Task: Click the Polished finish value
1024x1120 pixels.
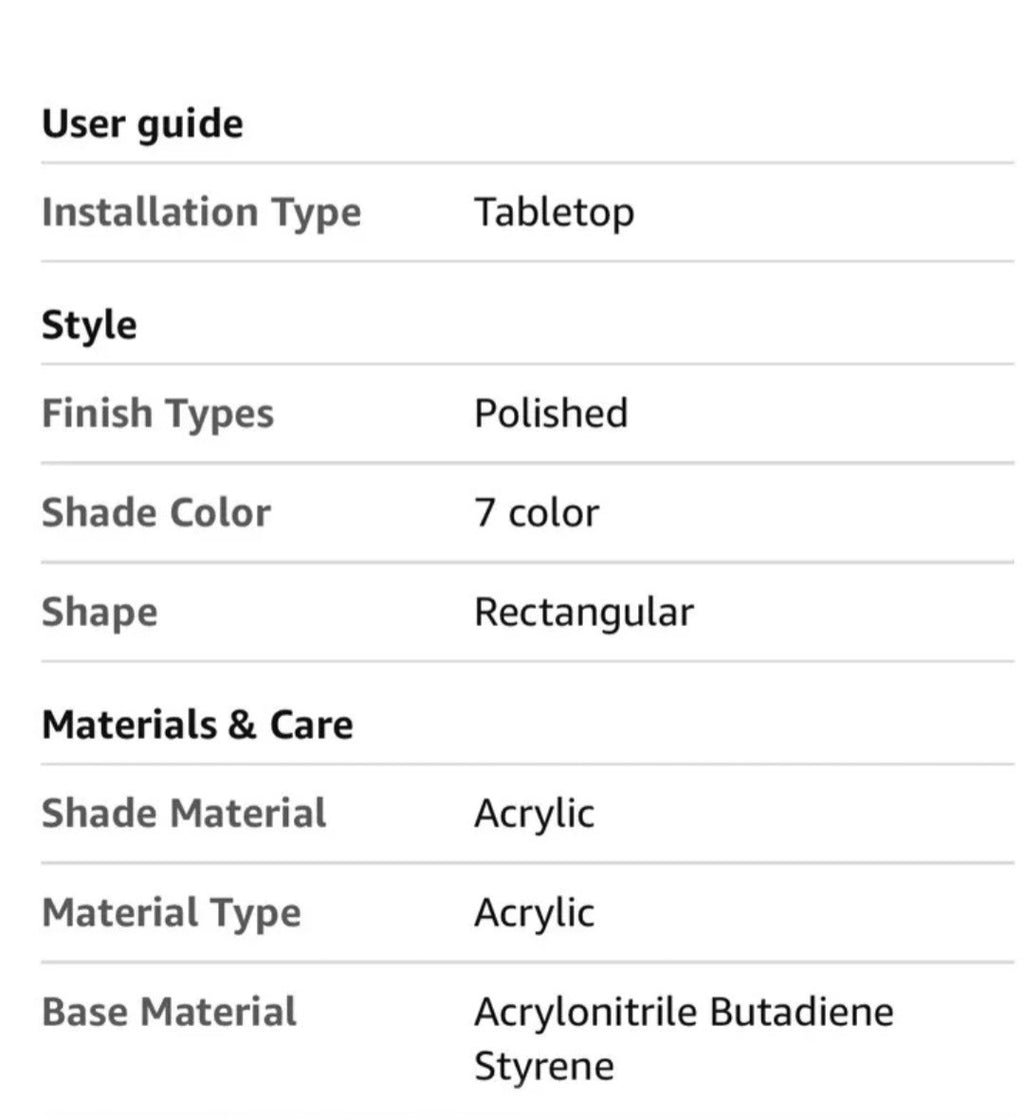Action: (551, 413)
